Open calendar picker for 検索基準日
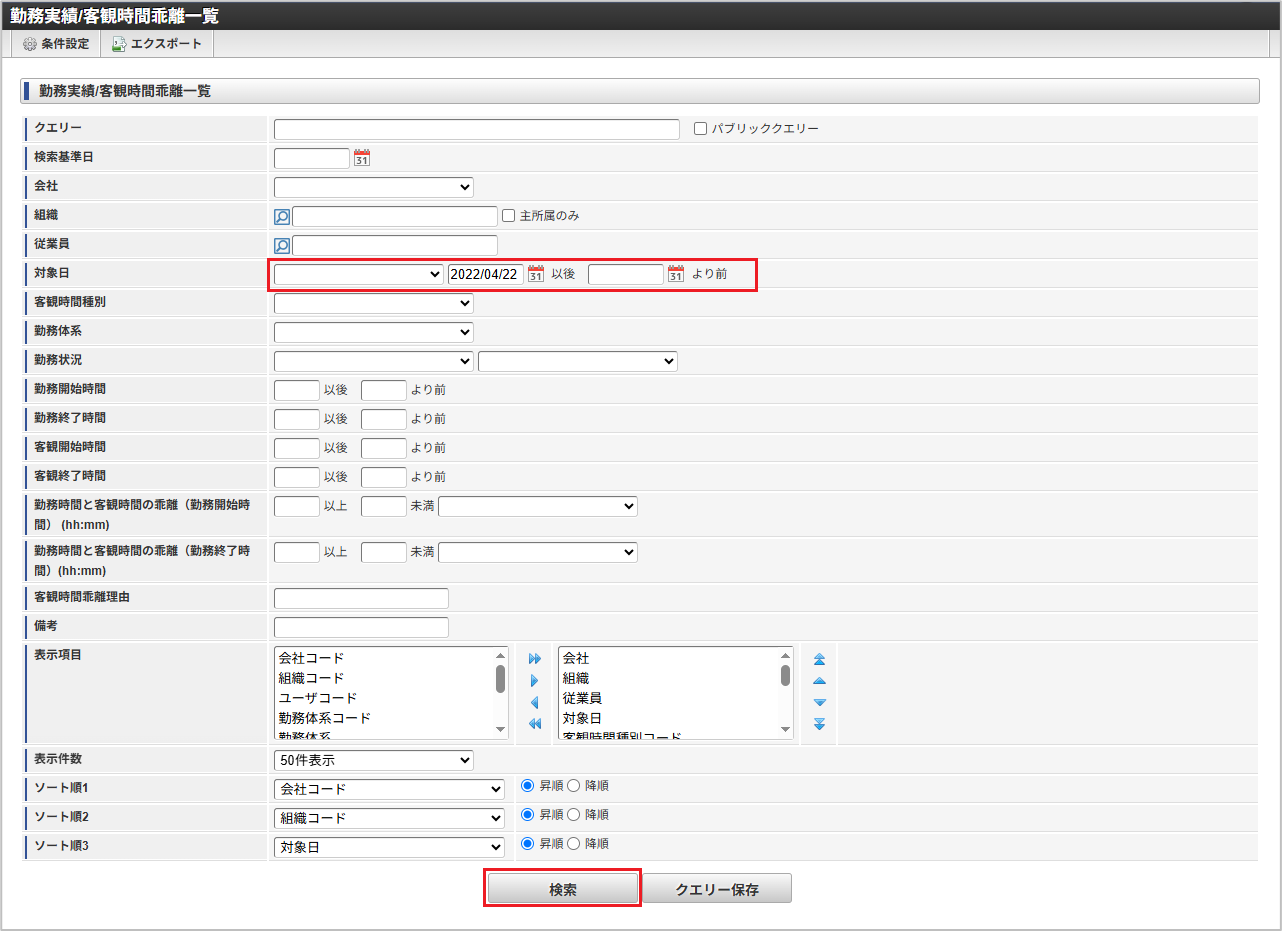 tap(362, 158)
